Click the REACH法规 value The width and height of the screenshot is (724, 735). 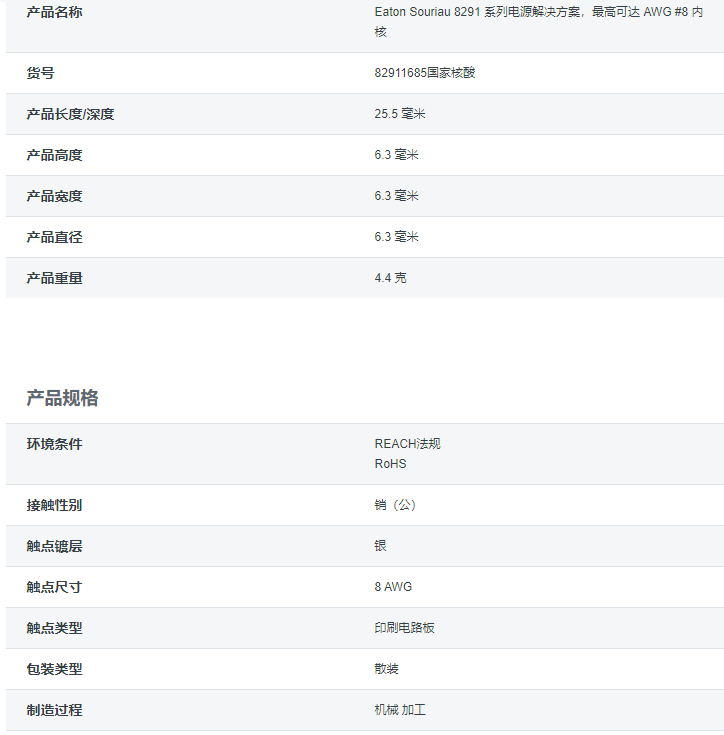(407, 444)
